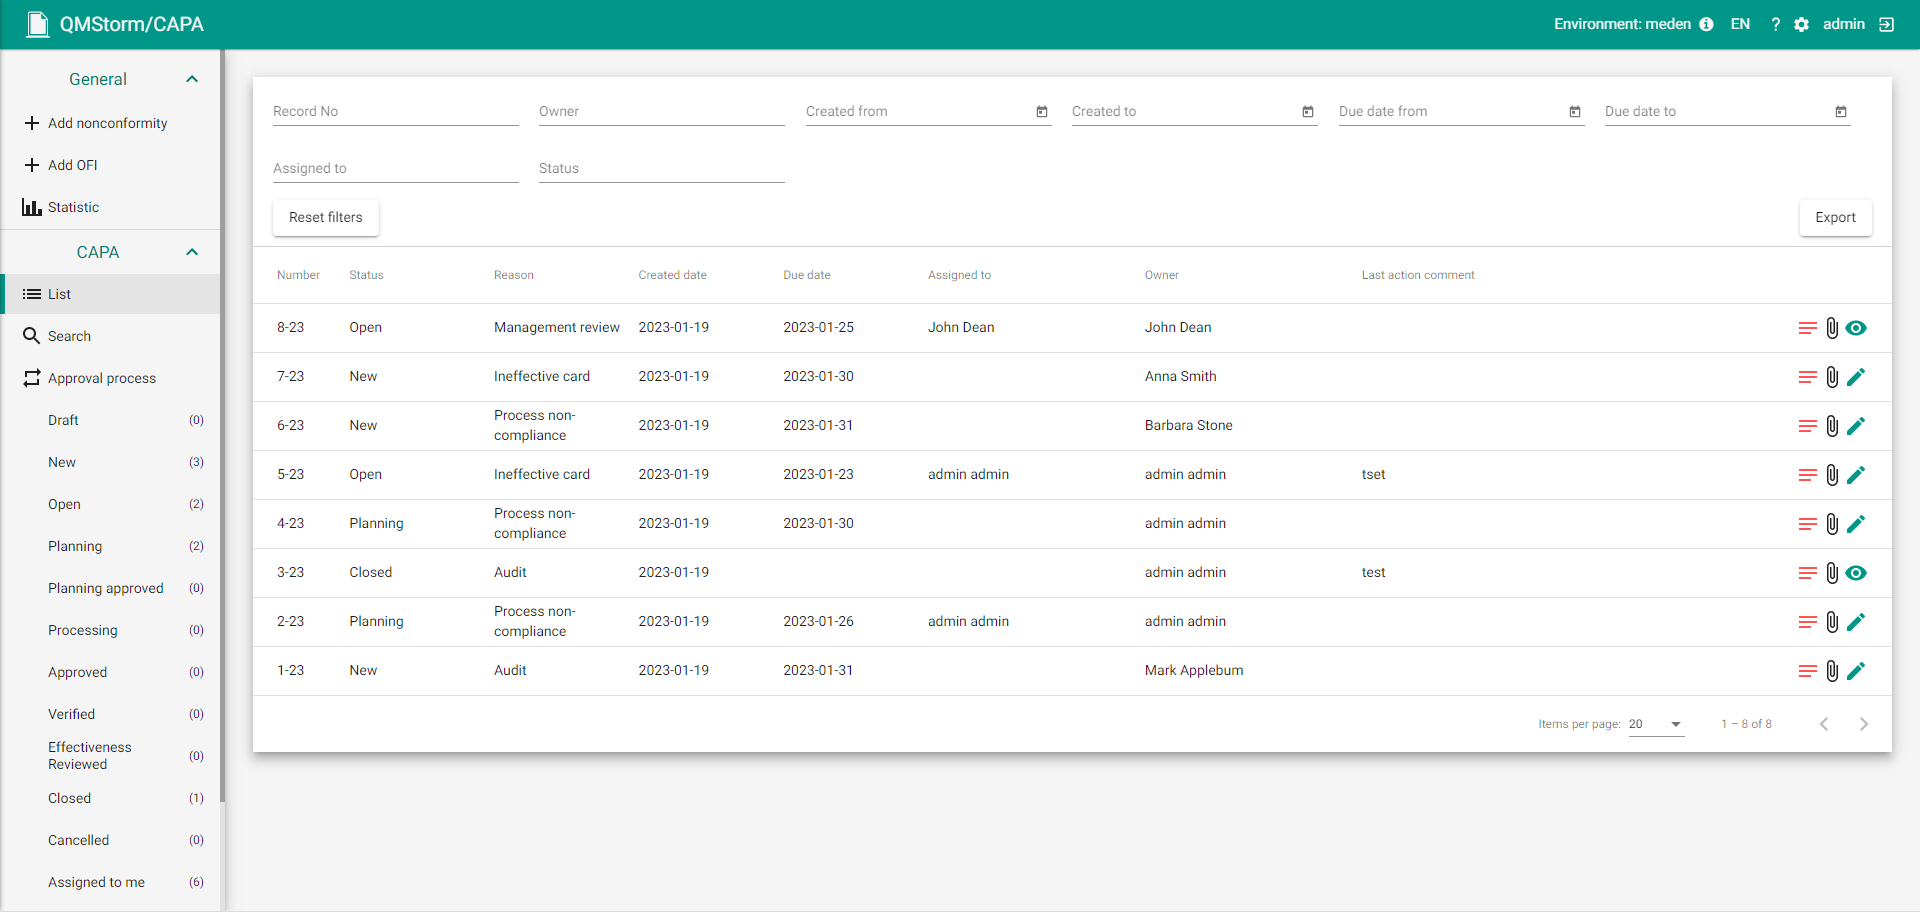Select Add nonconformity in sidebar
The width and height of the screenshot is (1920, 913).
click(x=110, y=123)
